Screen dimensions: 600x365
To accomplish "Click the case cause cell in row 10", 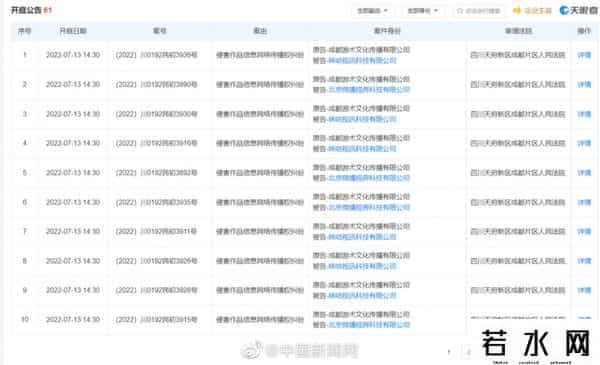I will (x=260, y=319).
